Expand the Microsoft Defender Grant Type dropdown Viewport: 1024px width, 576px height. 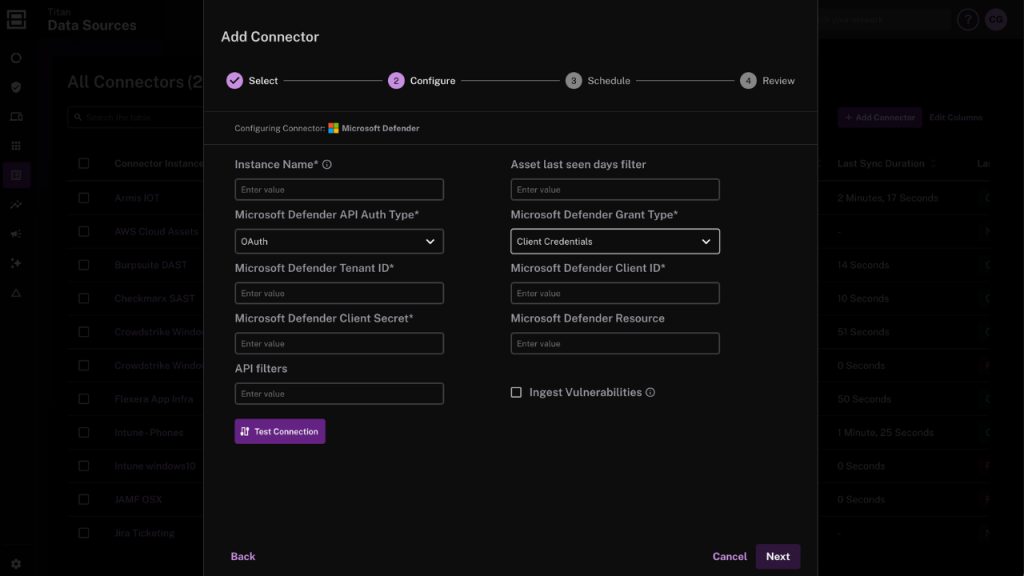pos(615,241)
